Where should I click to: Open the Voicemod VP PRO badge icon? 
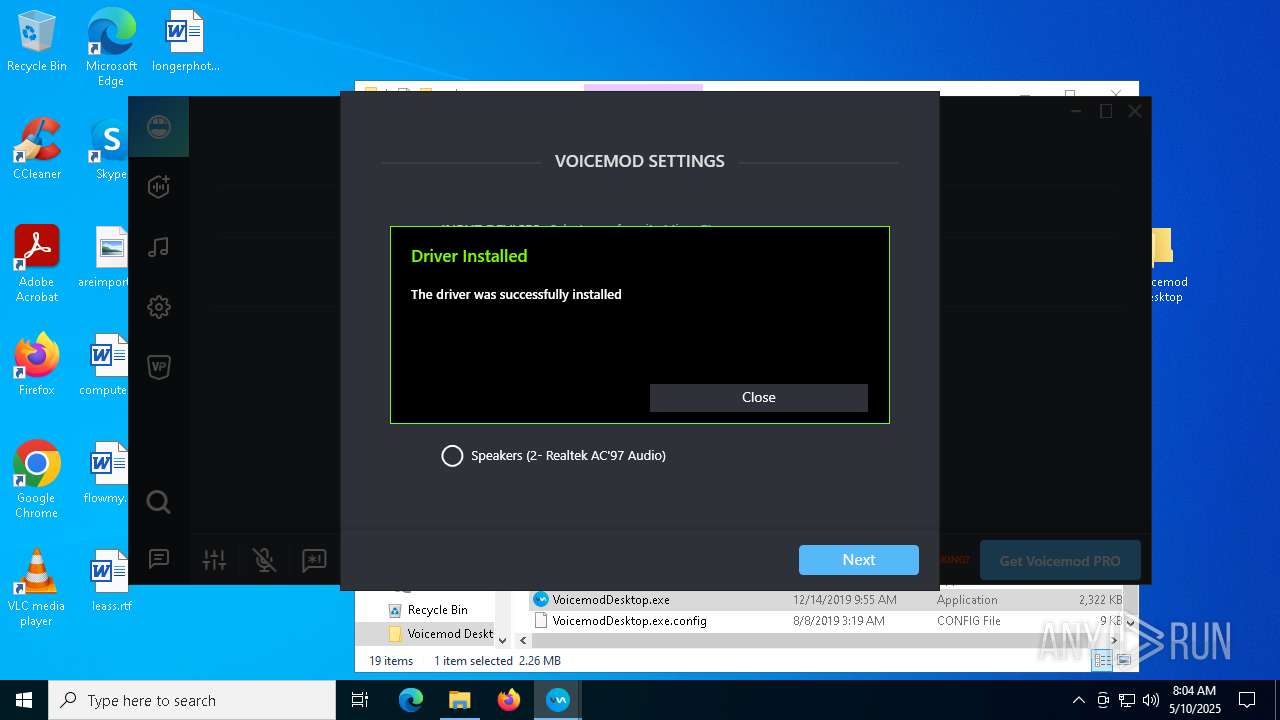coord(158,367)
